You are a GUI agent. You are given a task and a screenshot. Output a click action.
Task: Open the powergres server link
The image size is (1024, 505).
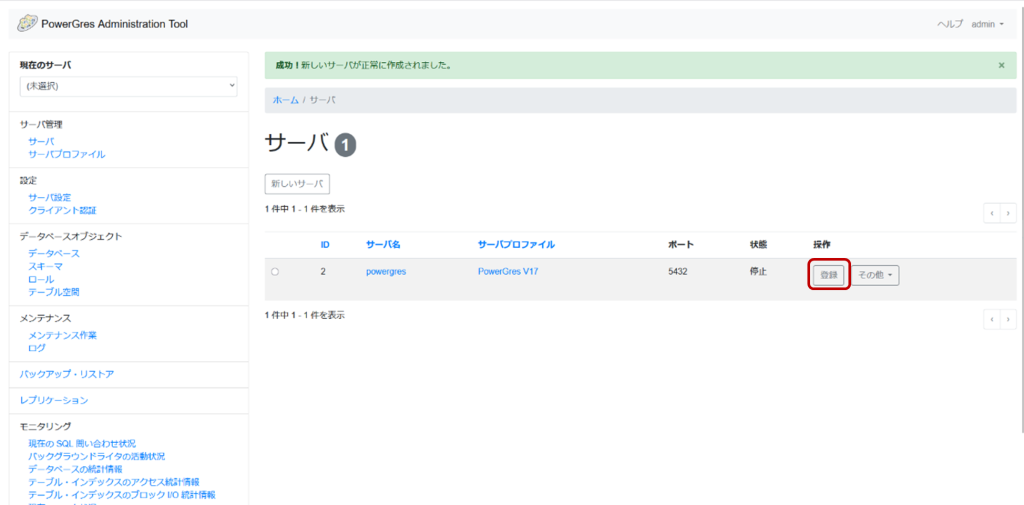click(386, 272)
